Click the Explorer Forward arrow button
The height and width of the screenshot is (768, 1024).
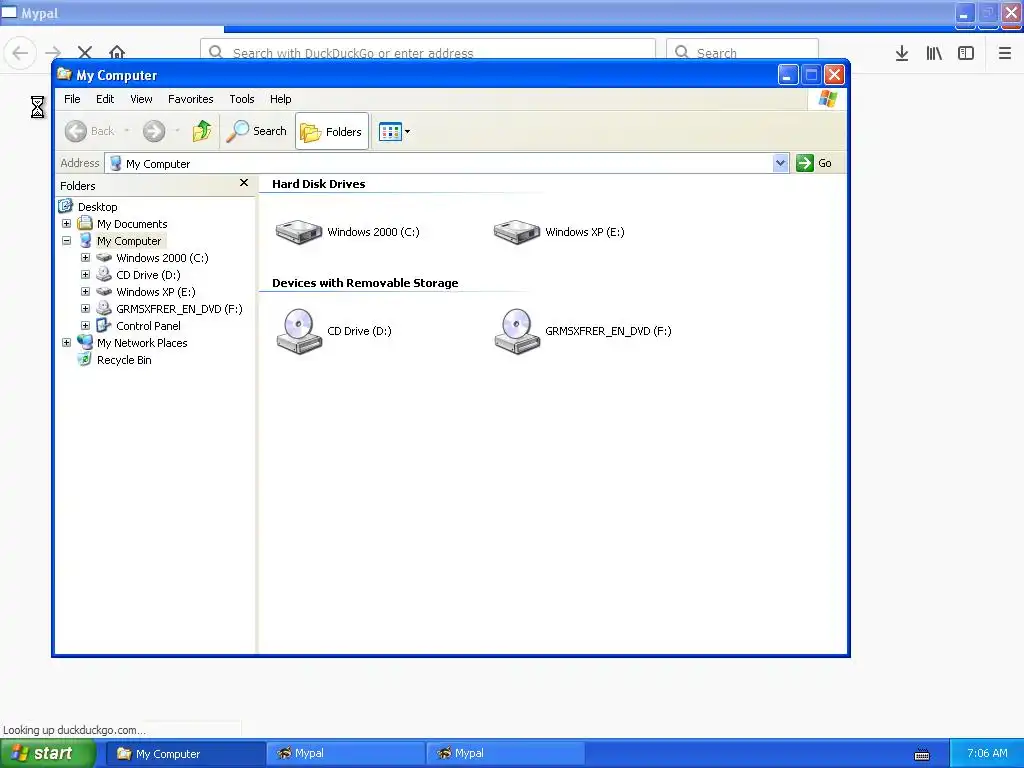pos(154,131)
